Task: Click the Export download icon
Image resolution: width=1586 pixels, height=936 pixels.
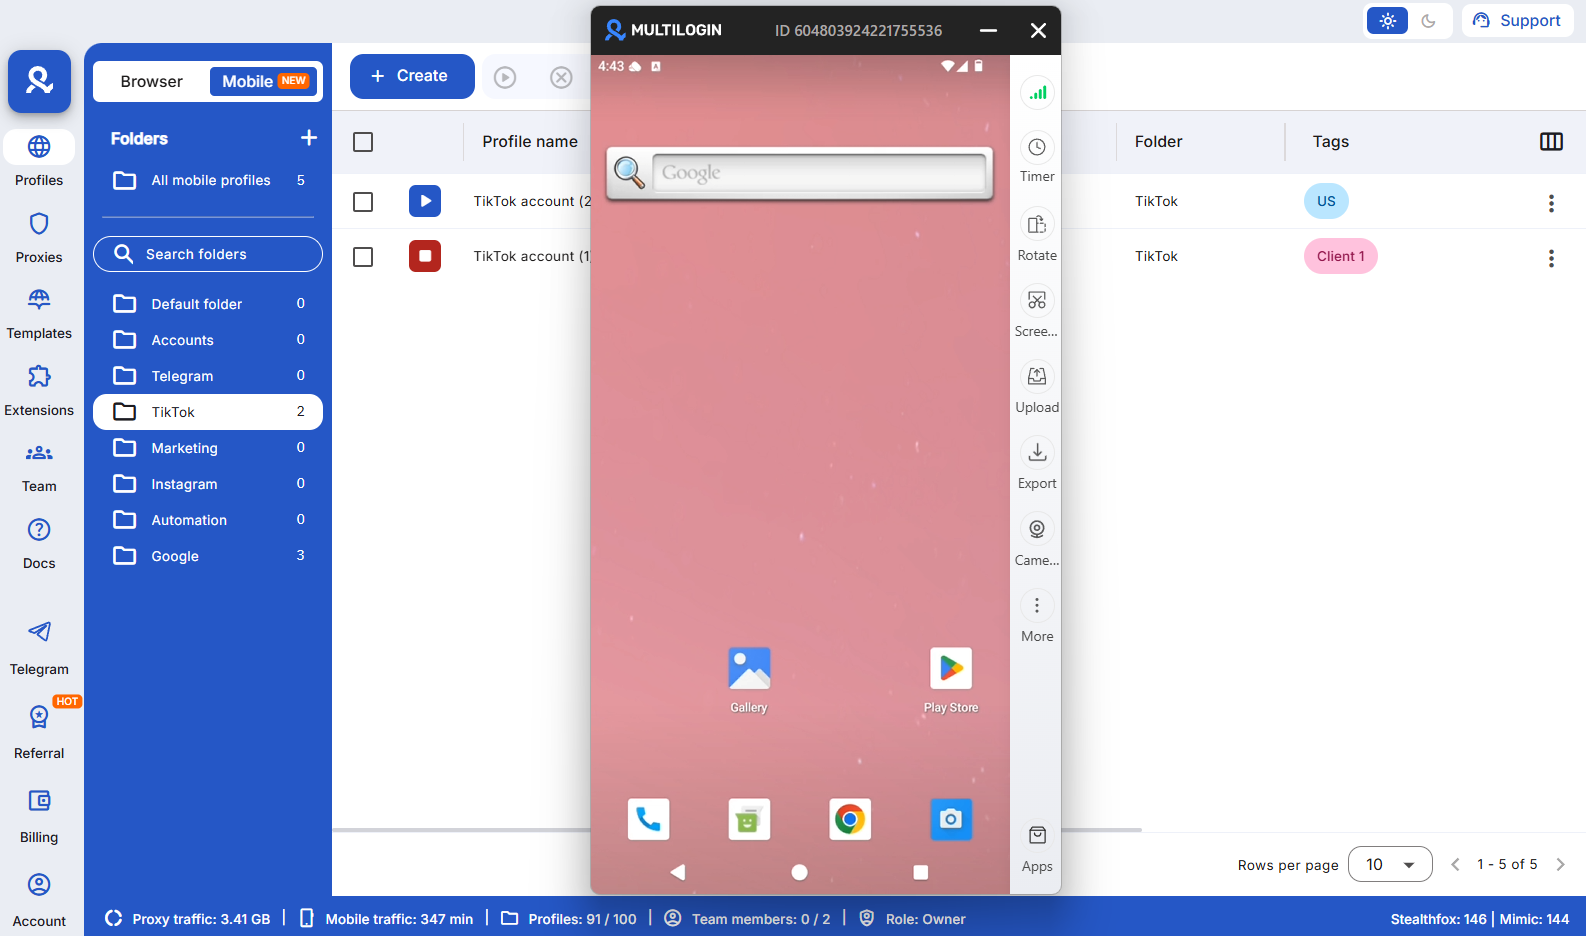Action: pos(1037,453)
